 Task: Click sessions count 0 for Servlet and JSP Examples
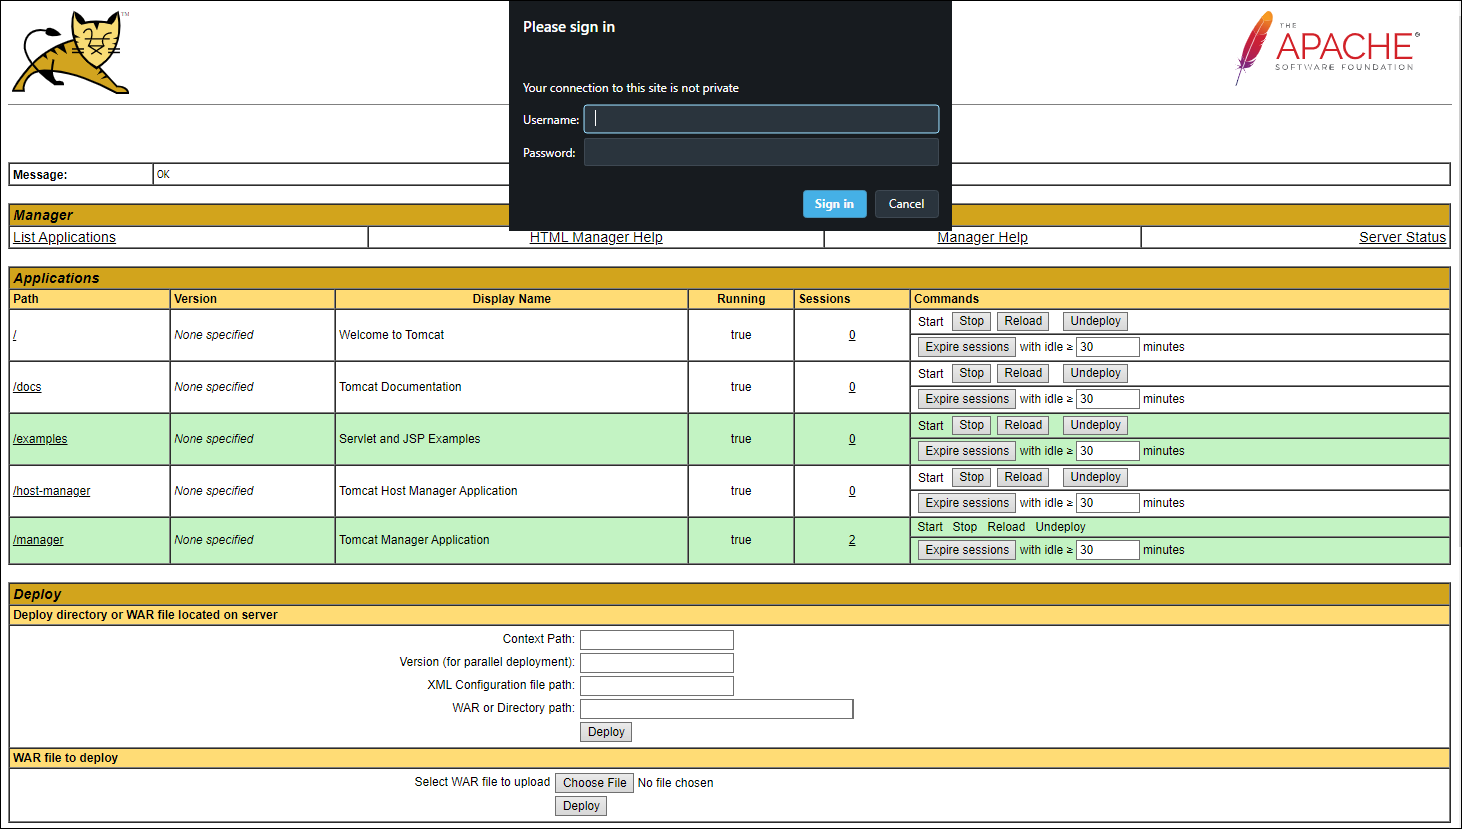click(852, 439)
